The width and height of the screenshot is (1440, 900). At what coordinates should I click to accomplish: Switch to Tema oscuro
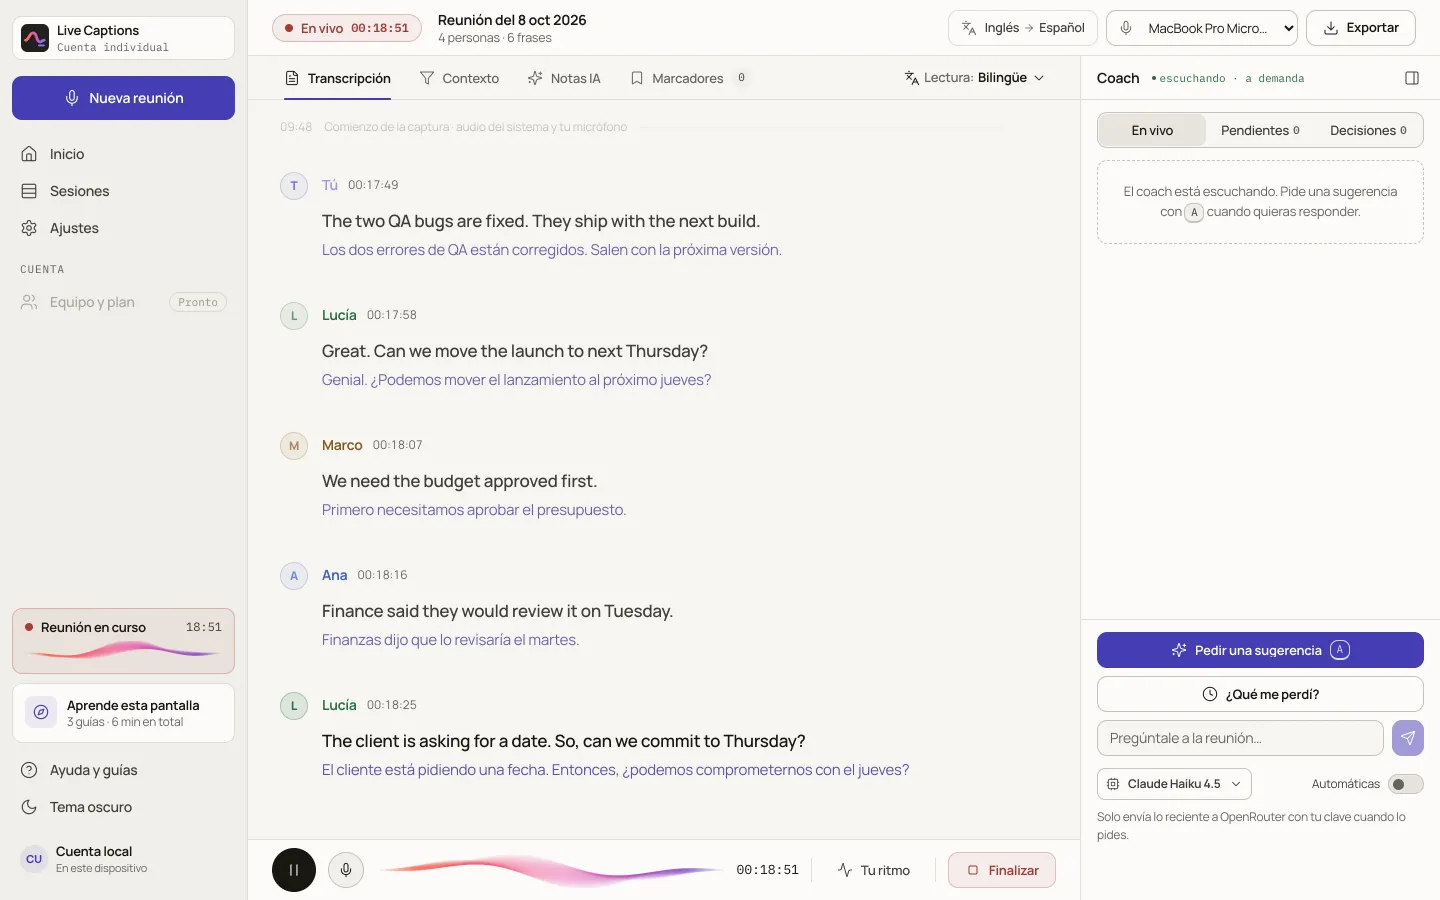[x=123, y=807]
